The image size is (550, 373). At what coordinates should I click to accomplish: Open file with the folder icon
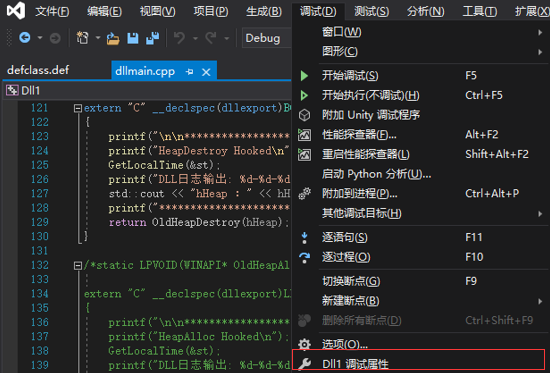tap(113, 38)
